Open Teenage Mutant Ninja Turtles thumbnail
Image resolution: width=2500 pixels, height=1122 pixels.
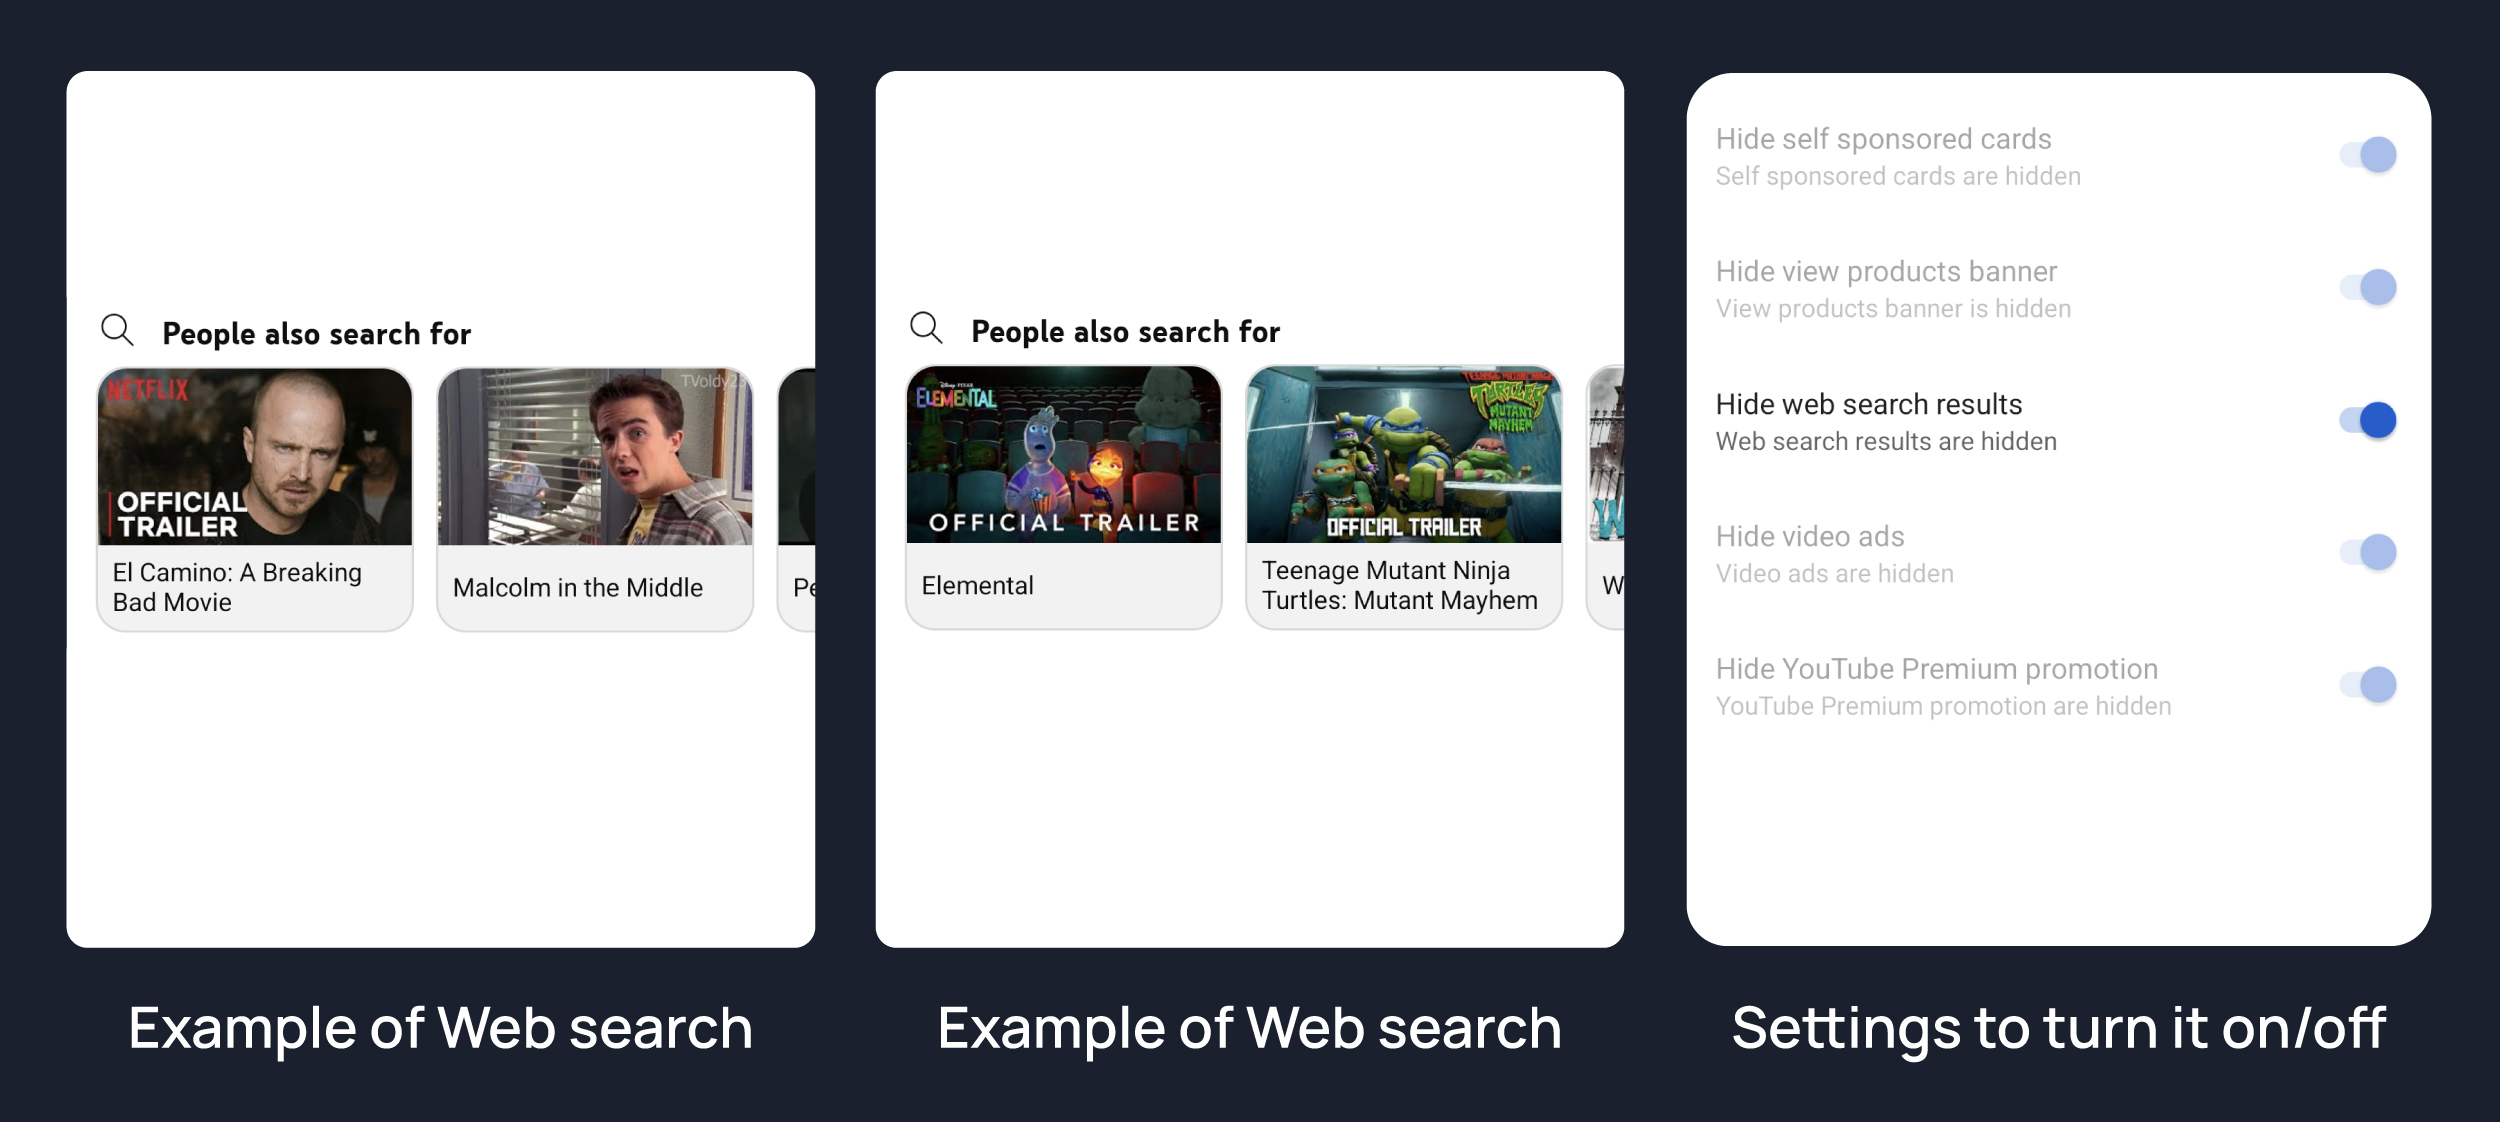click(1403, 455)
